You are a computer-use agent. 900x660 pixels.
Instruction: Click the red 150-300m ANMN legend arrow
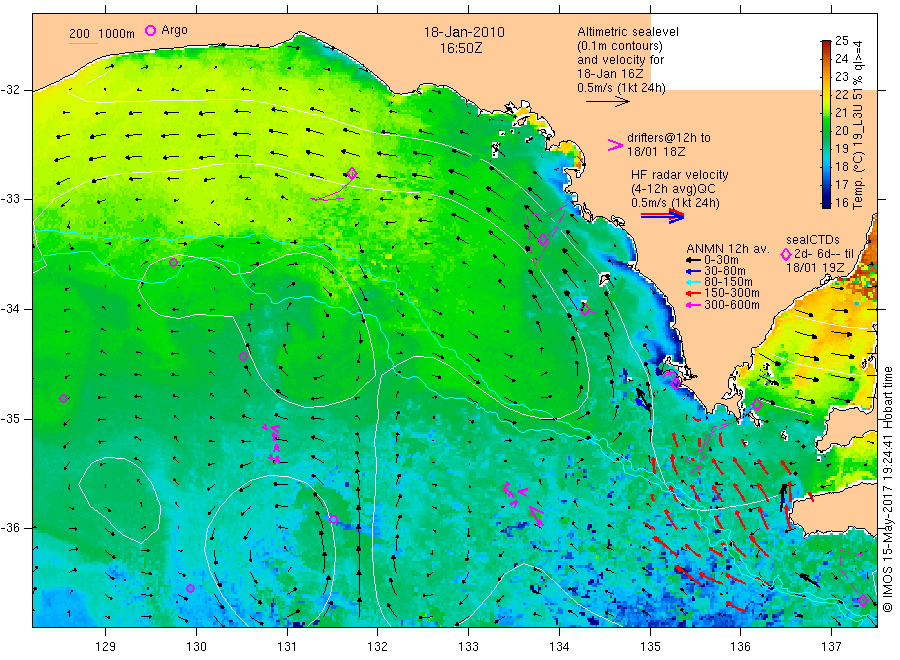coord(693,293)
